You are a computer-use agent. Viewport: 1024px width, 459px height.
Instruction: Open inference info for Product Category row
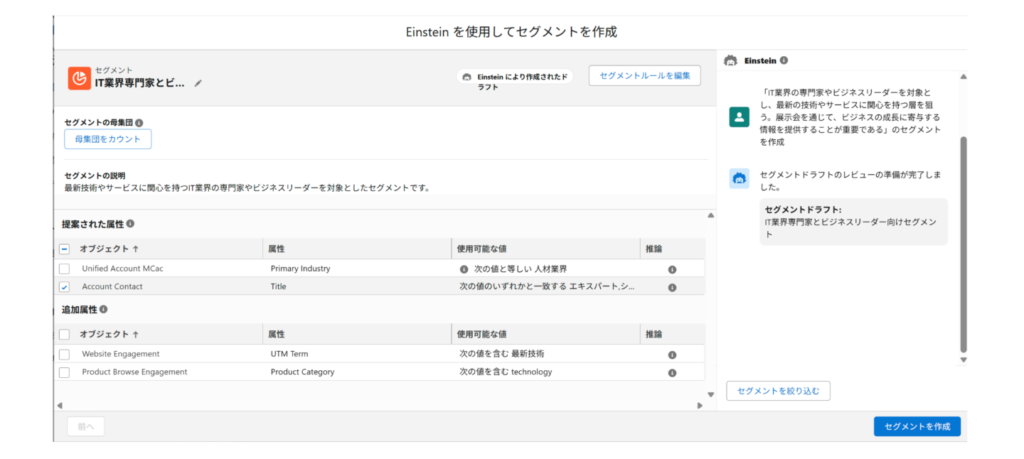(672, 373)
